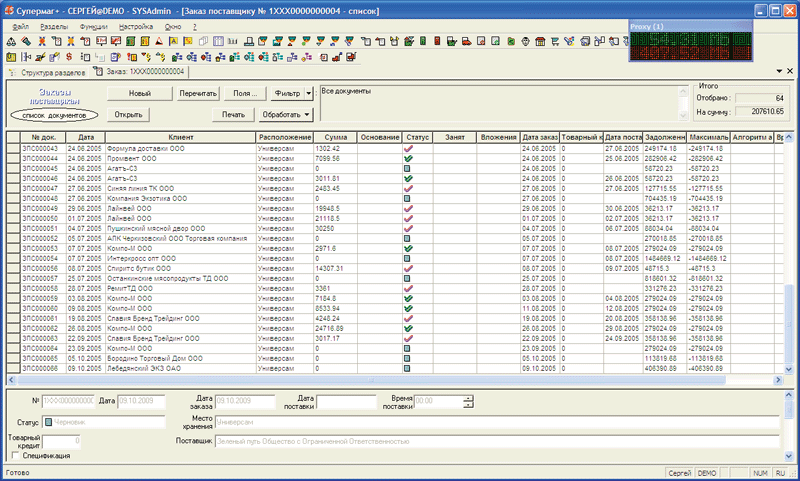The image size is (800, 481).
Task: Click the Перечитать button
Action: [x=198, y=93]
